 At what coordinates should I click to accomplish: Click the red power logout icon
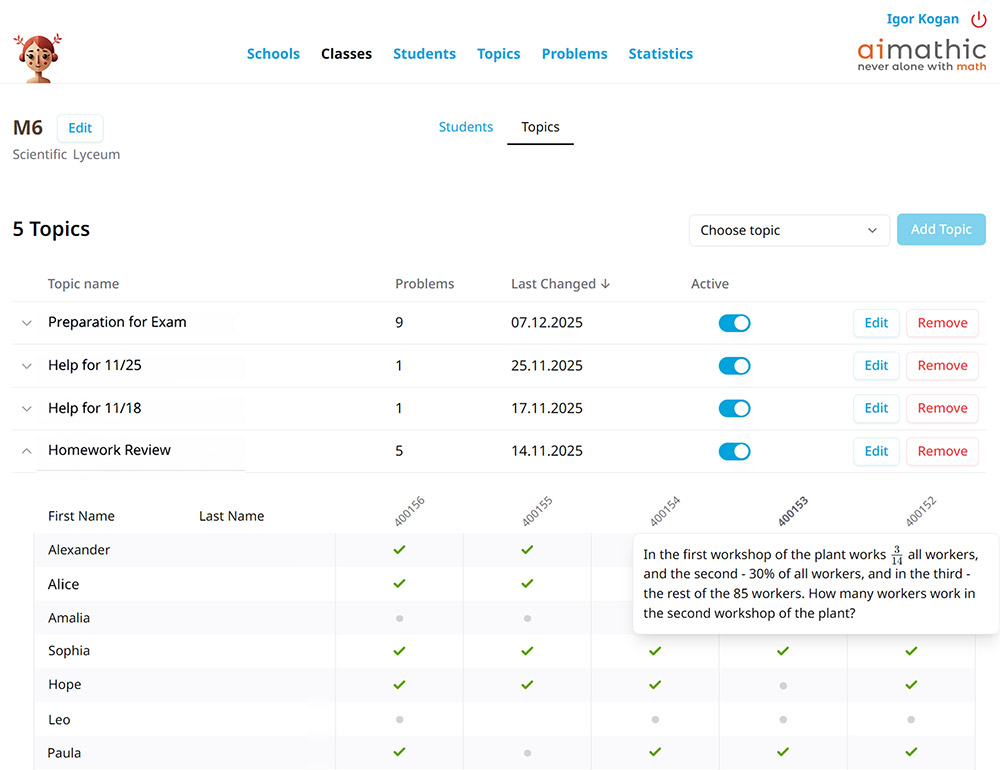pos(979,19)
